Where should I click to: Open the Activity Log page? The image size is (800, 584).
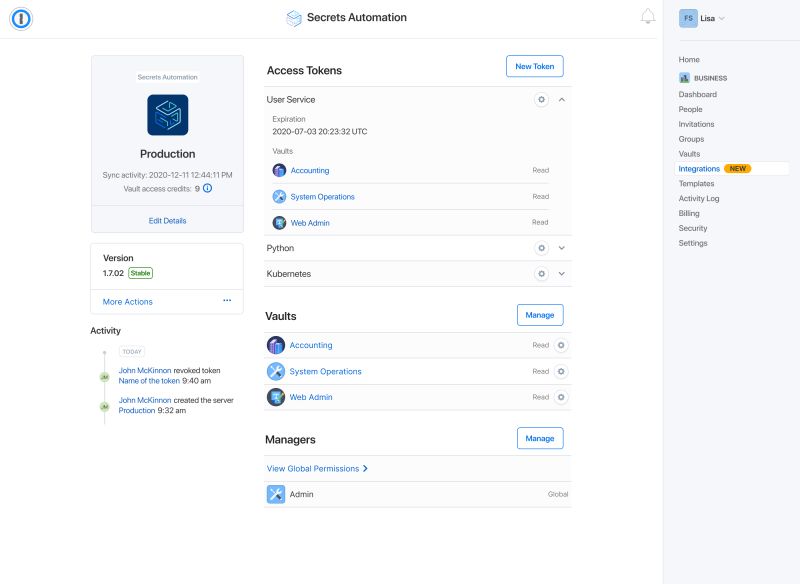tap(699, 198)
